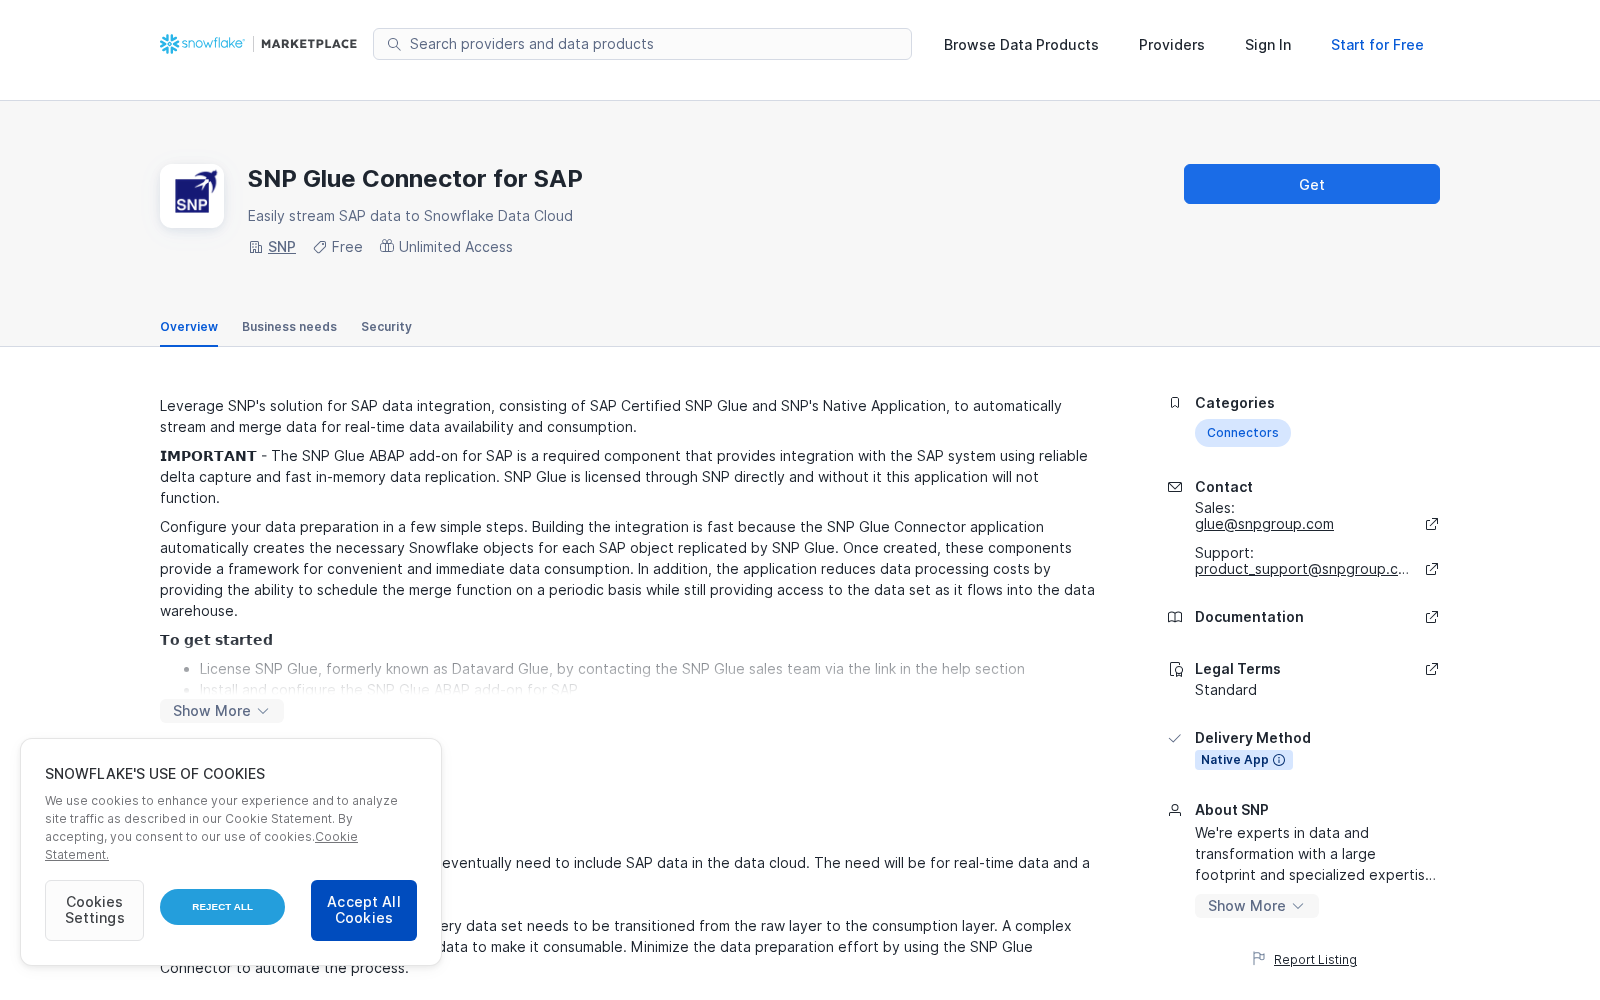This screenshot has width=1600, height=1000.
Task: Click the bookmark icon next to Categories
Action: click(1175, 403)
